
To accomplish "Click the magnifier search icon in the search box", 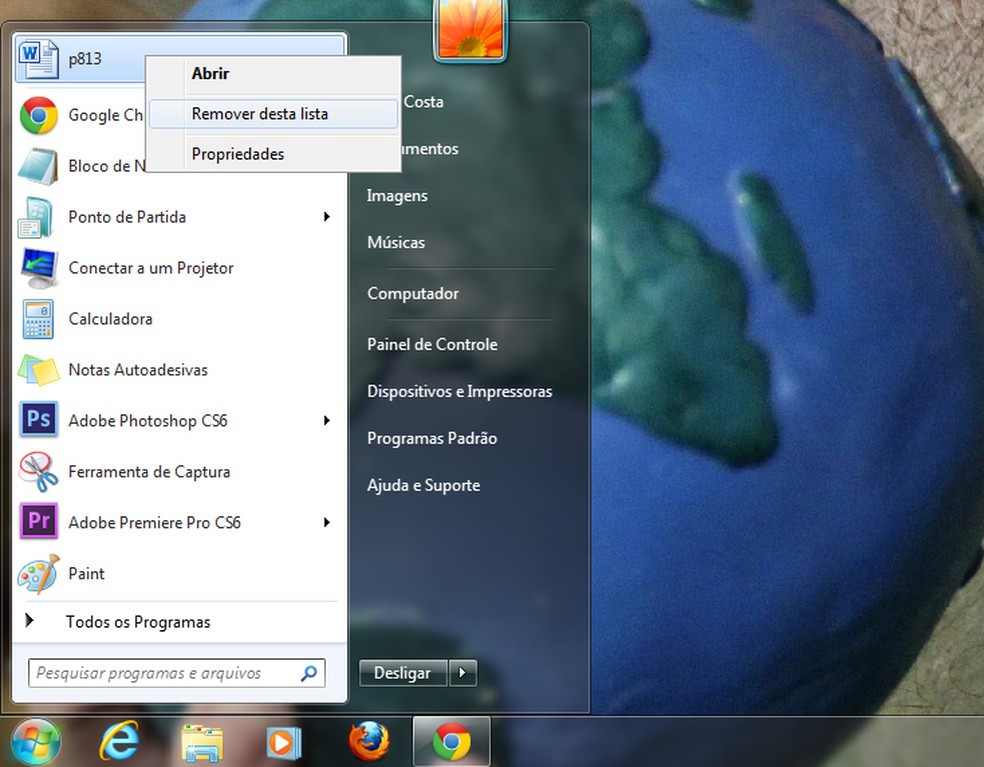I will tap(309, 673).
